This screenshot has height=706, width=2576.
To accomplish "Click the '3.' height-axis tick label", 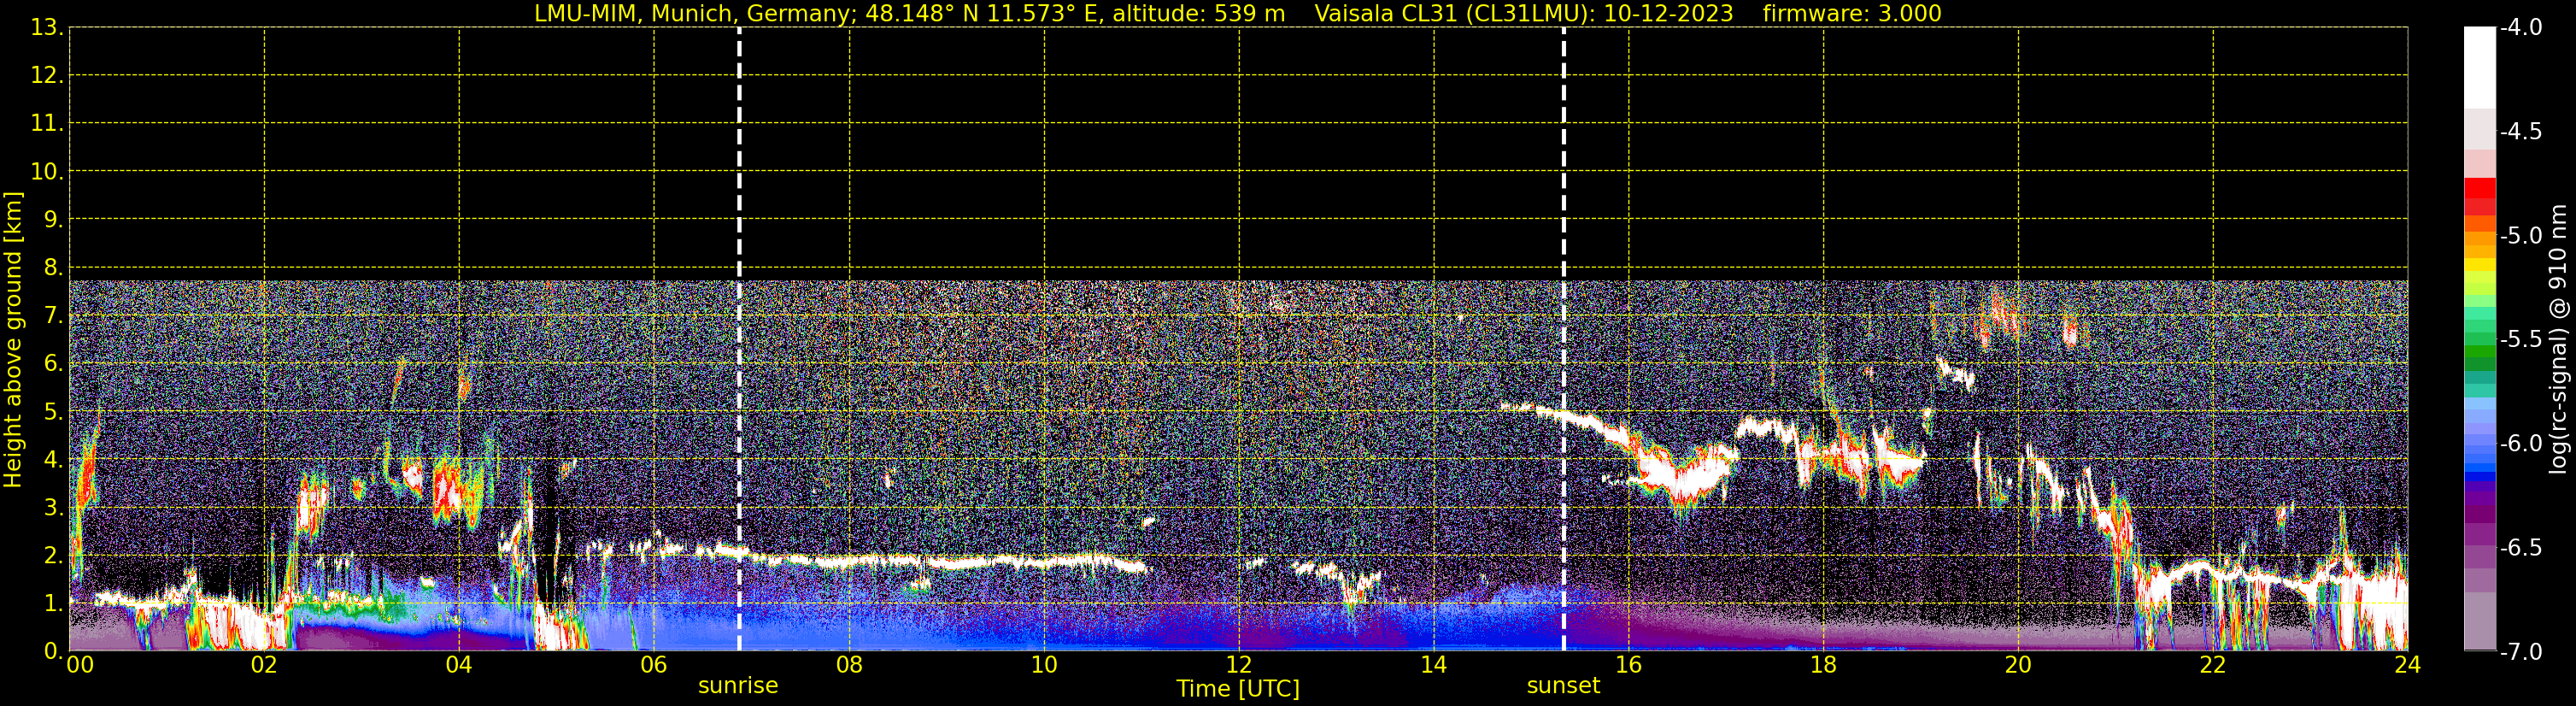I will 54,508.
